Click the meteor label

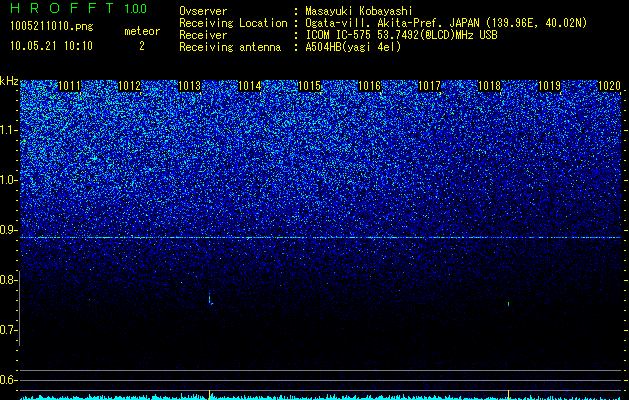[x=142, y=31]
